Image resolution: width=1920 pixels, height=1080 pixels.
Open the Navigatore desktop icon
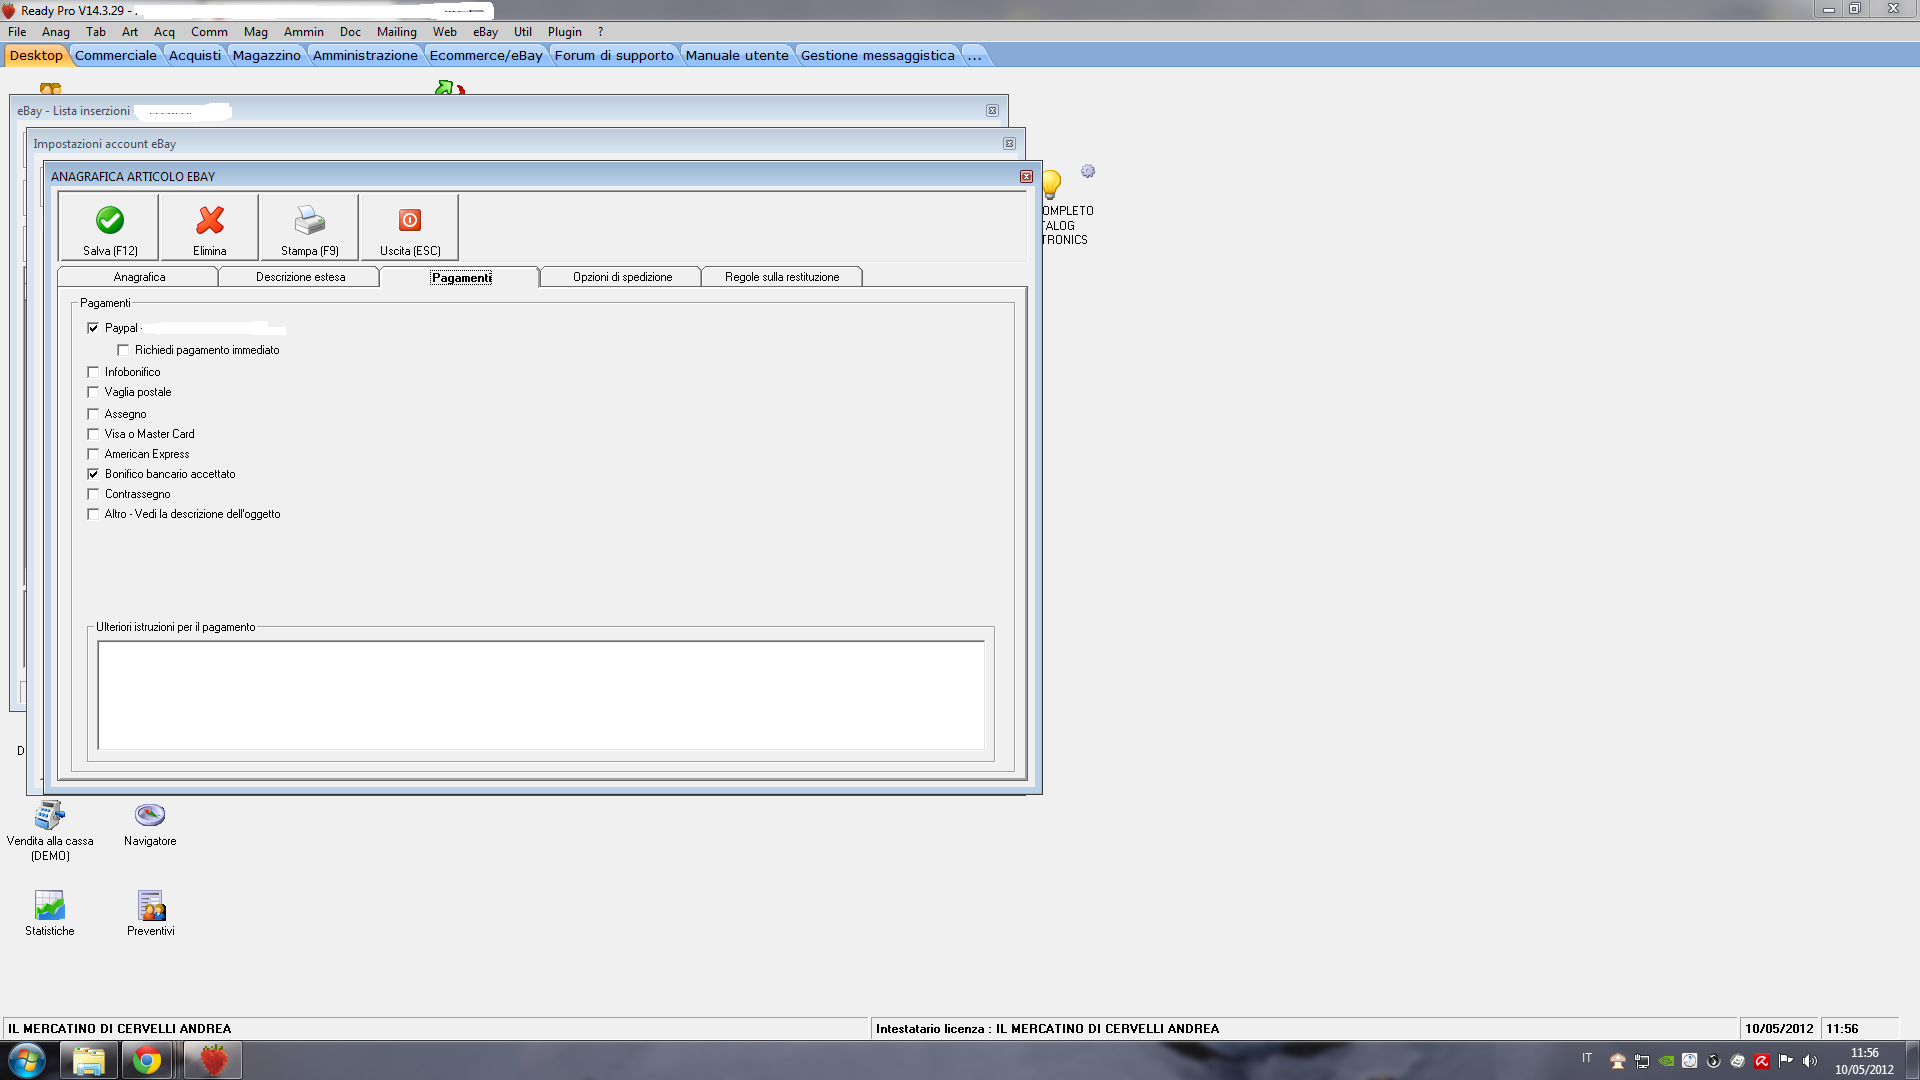pyautogui.click(x=150, y=815)
